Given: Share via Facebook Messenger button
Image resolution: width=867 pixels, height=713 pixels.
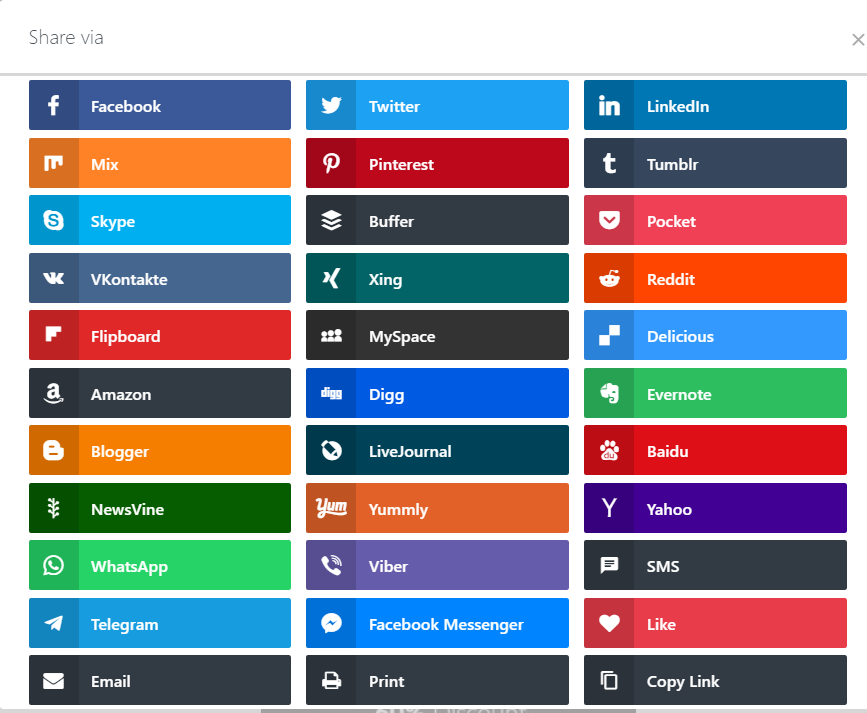Looking at the screenshot, I should pos(437,623).
